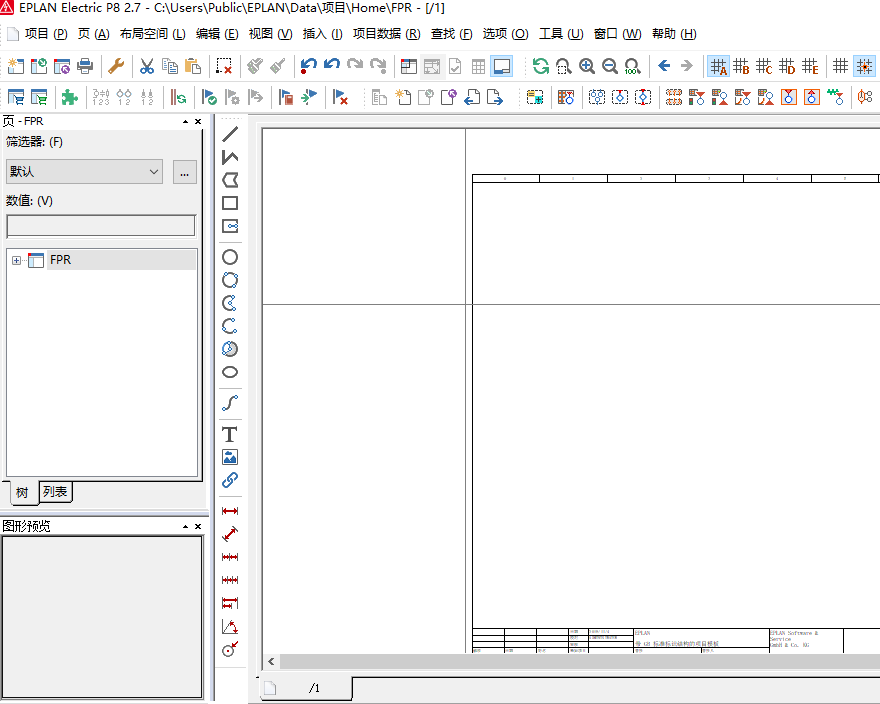The image size is (880, 704).
Task: Click inside the 数值 input field
Action: (101, 226)
